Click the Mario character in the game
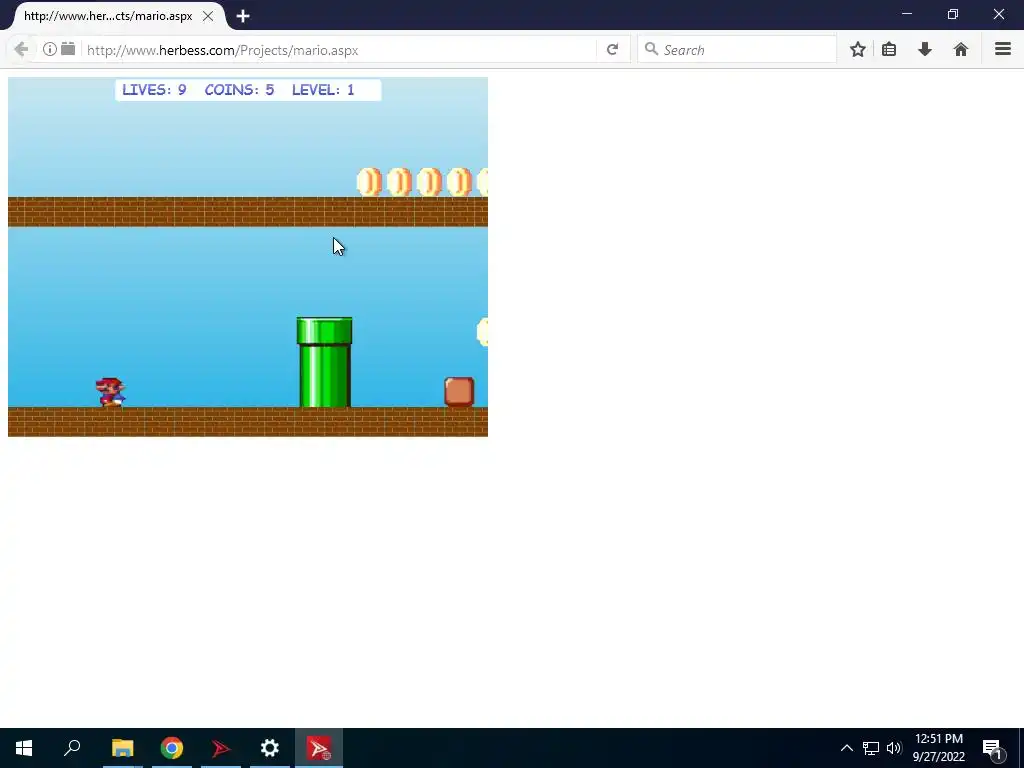The image size is (1024, 768). (110, 392)
